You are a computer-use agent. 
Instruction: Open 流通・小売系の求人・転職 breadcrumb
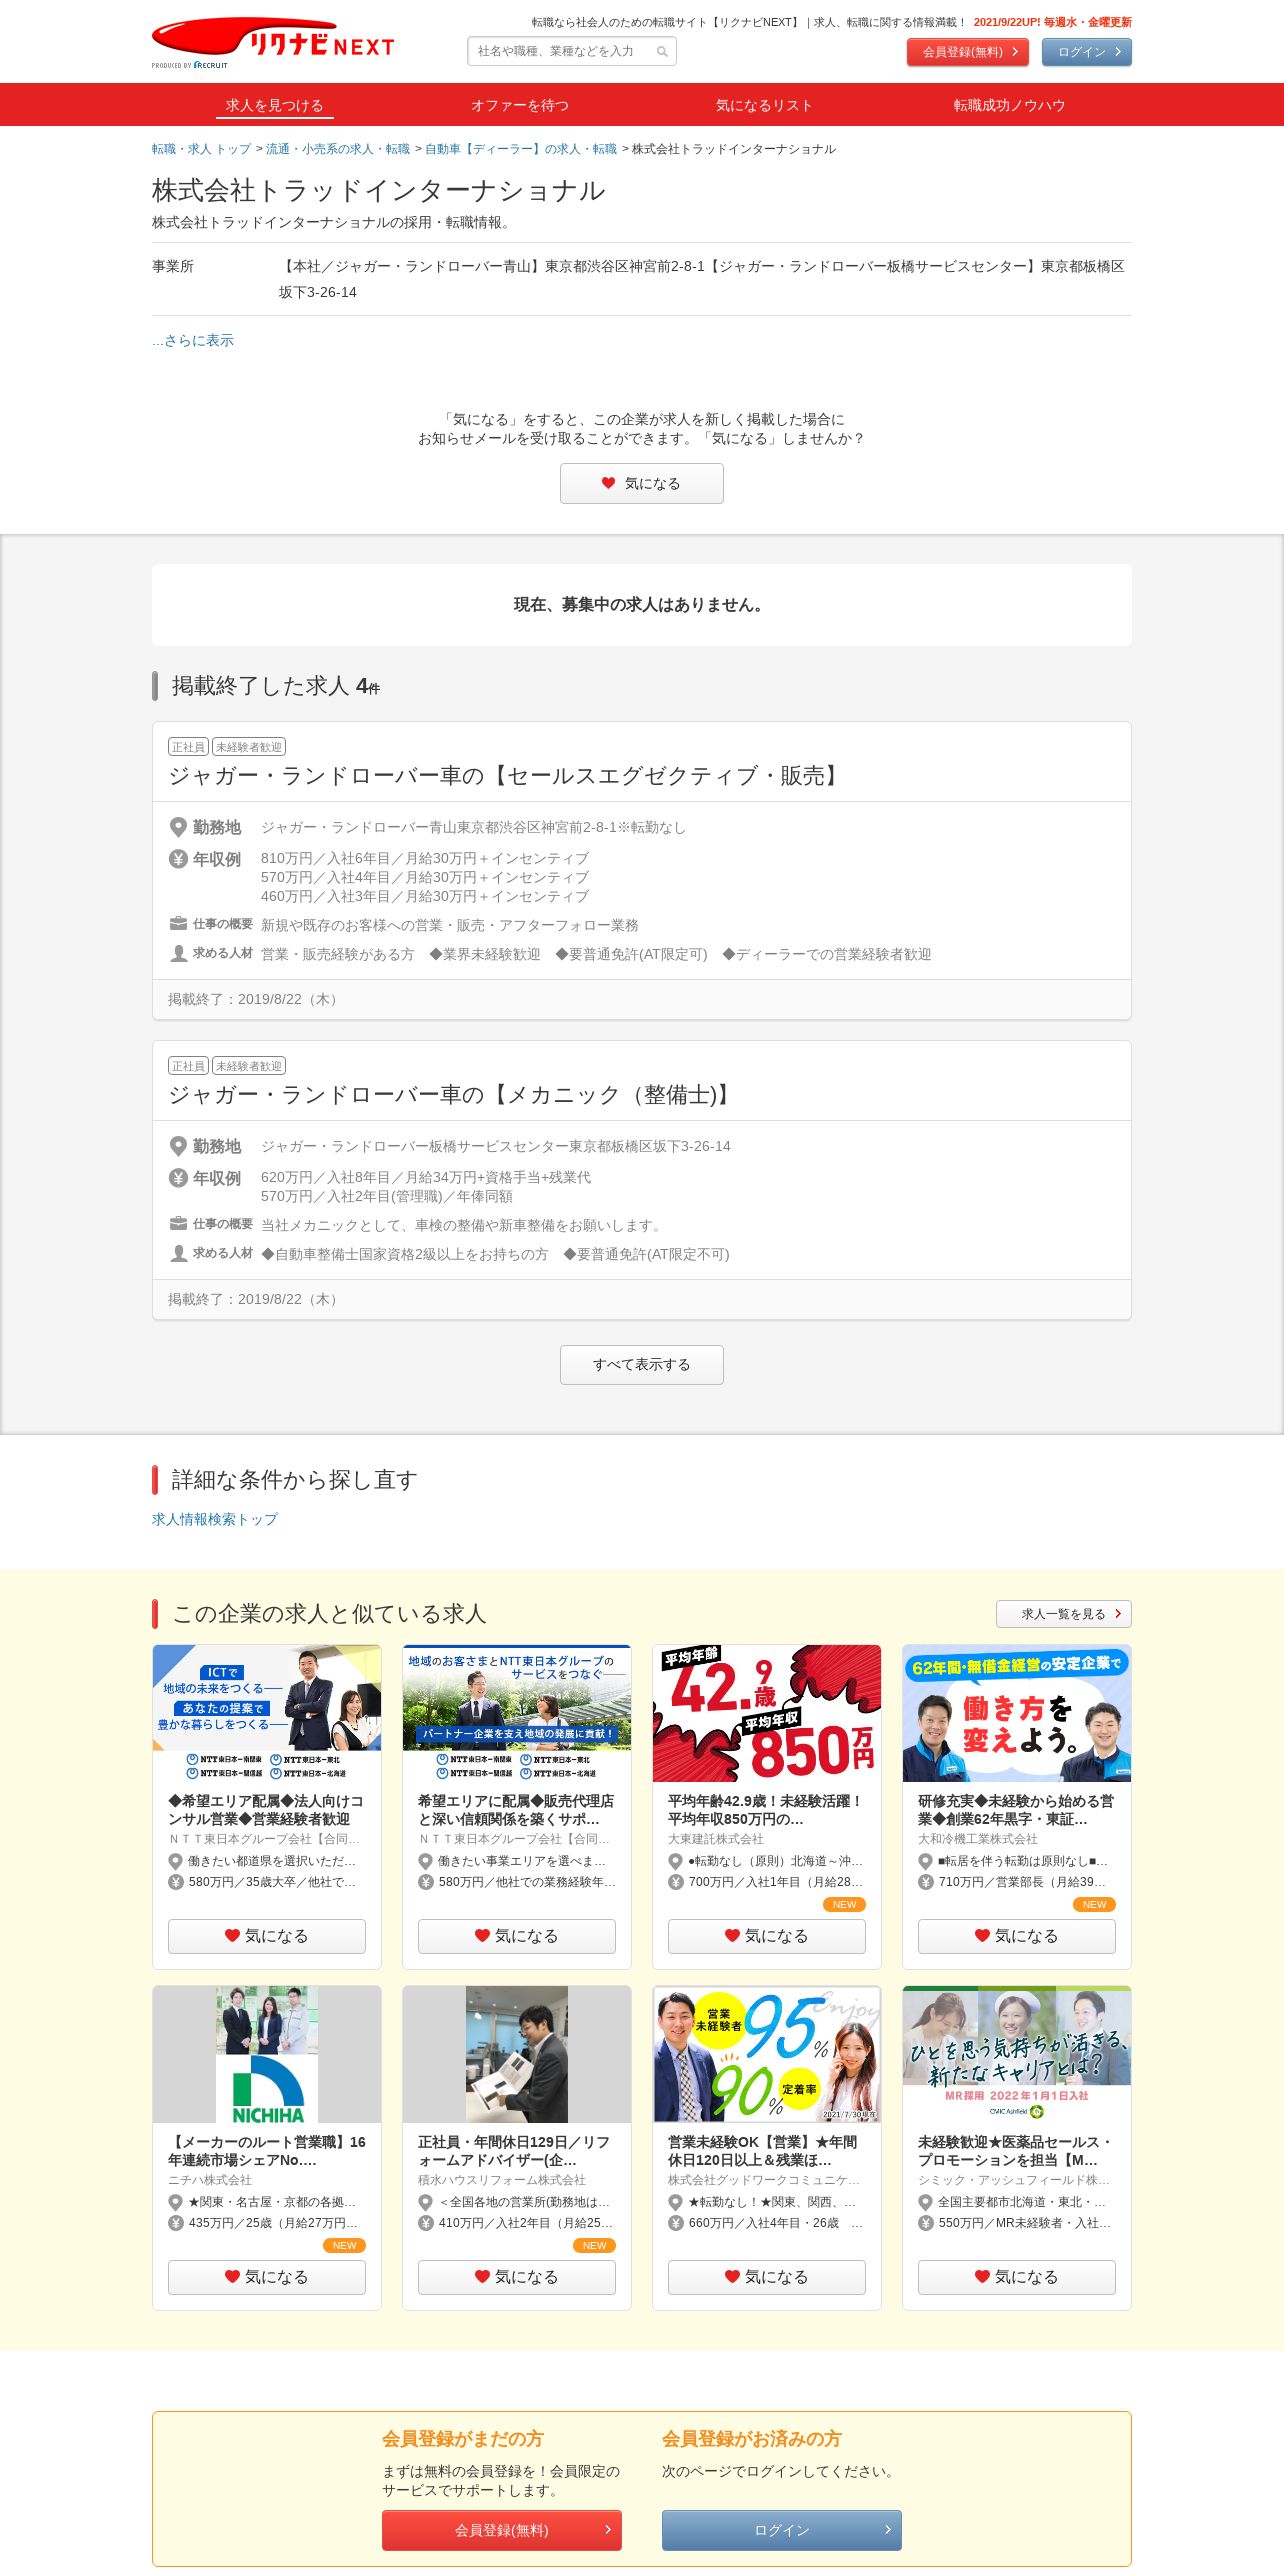[x=338, y=149]
